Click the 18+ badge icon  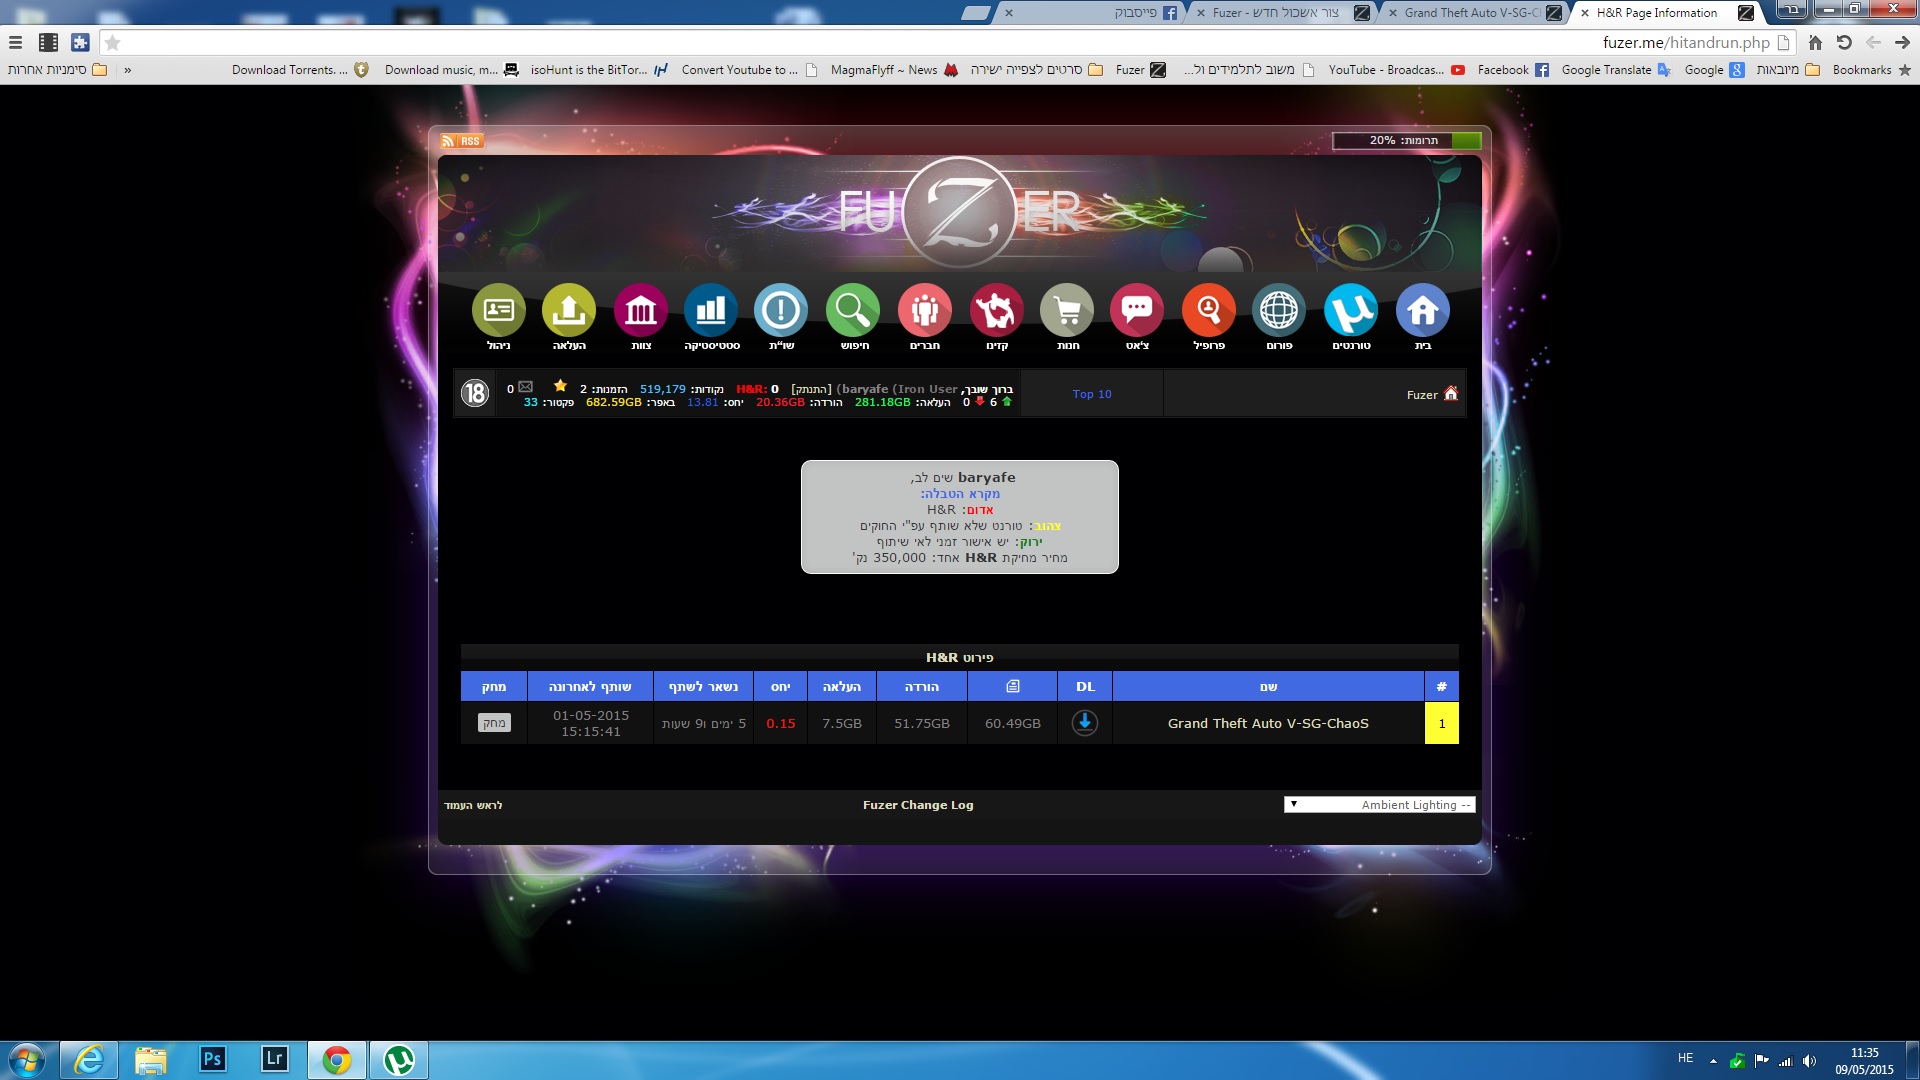[475, 393]
